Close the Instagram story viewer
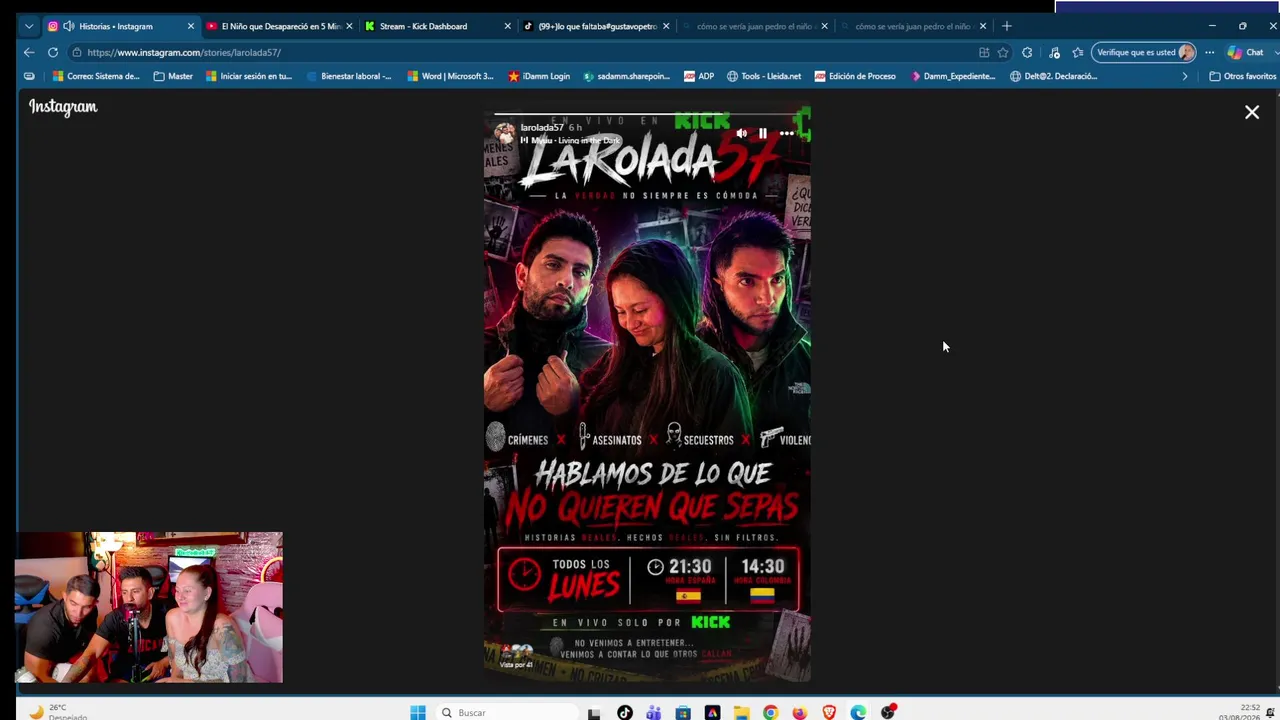Screen dimensions: 1280x720 click(x=1251, y=112)
